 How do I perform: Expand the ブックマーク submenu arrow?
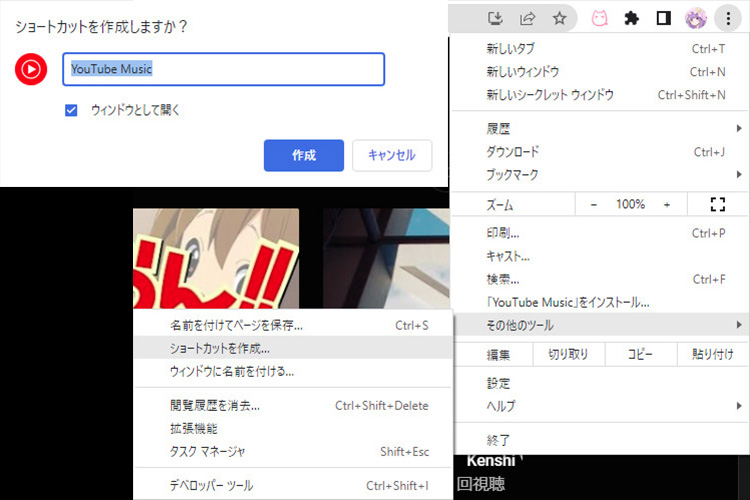click(739, 175)
